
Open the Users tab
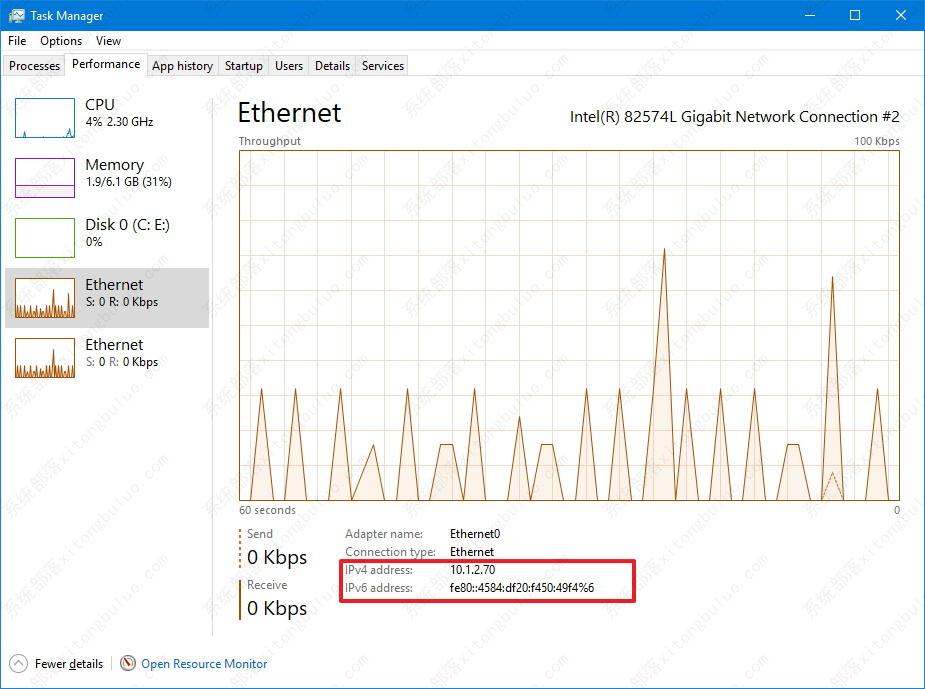point(288,65)
